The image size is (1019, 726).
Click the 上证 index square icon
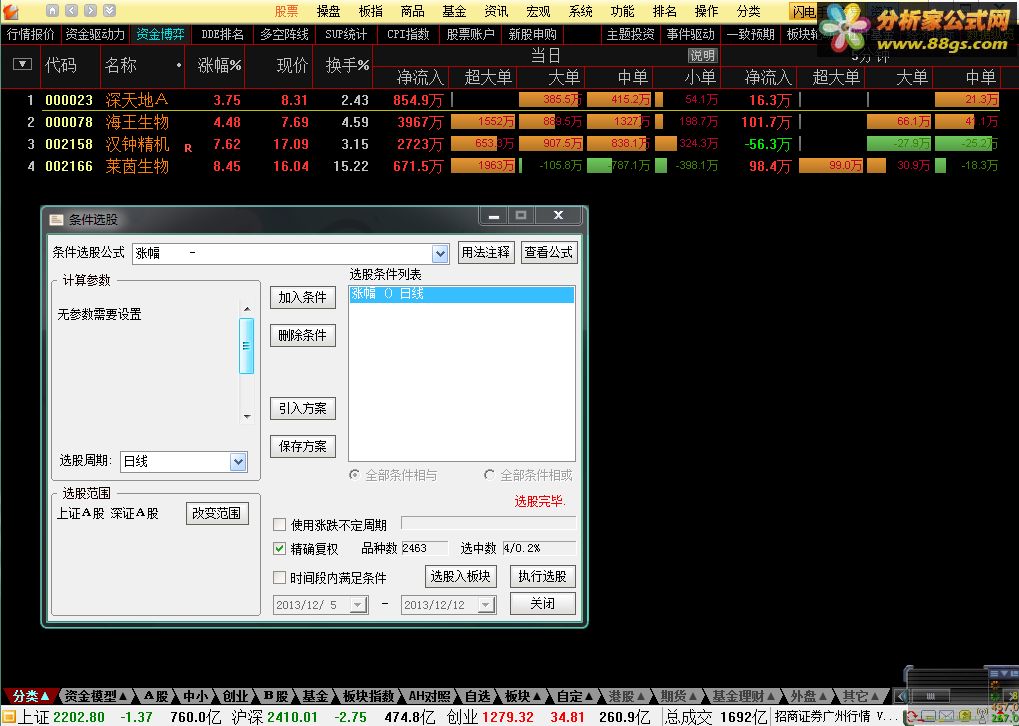(8, 716)
